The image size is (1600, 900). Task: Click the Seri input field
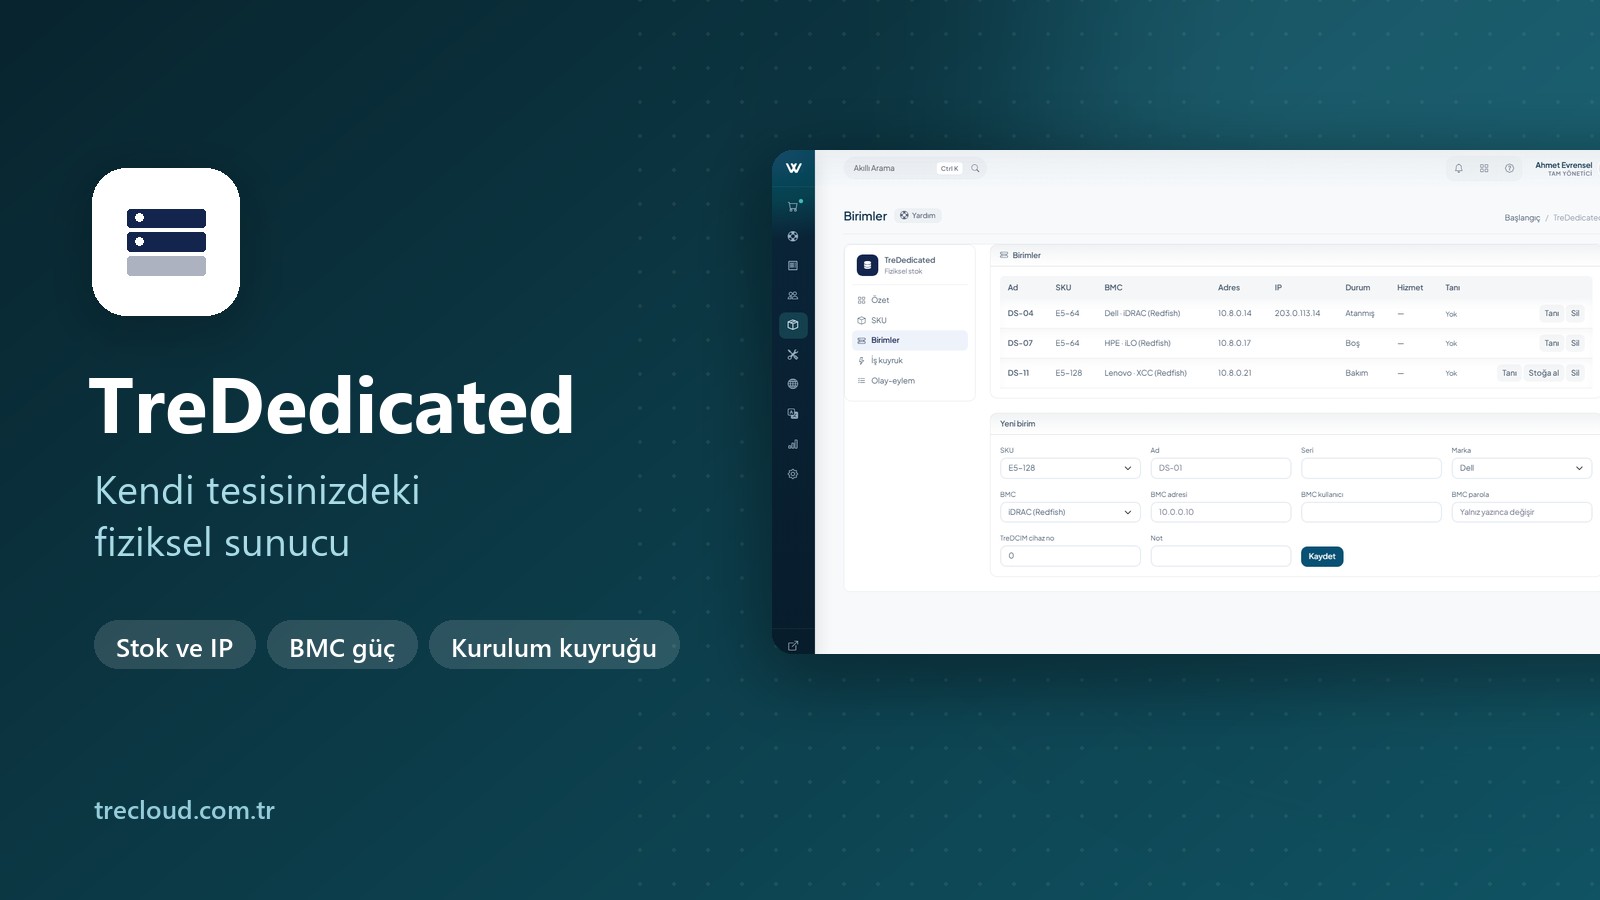pos(1371,468)
